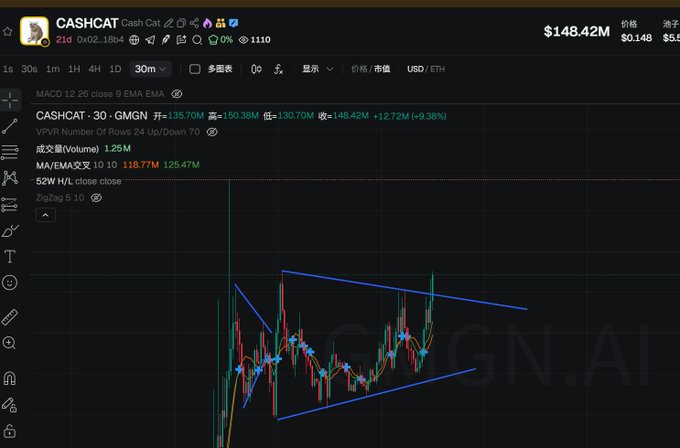Show the hidden VPVR indicator

point(212,132)
